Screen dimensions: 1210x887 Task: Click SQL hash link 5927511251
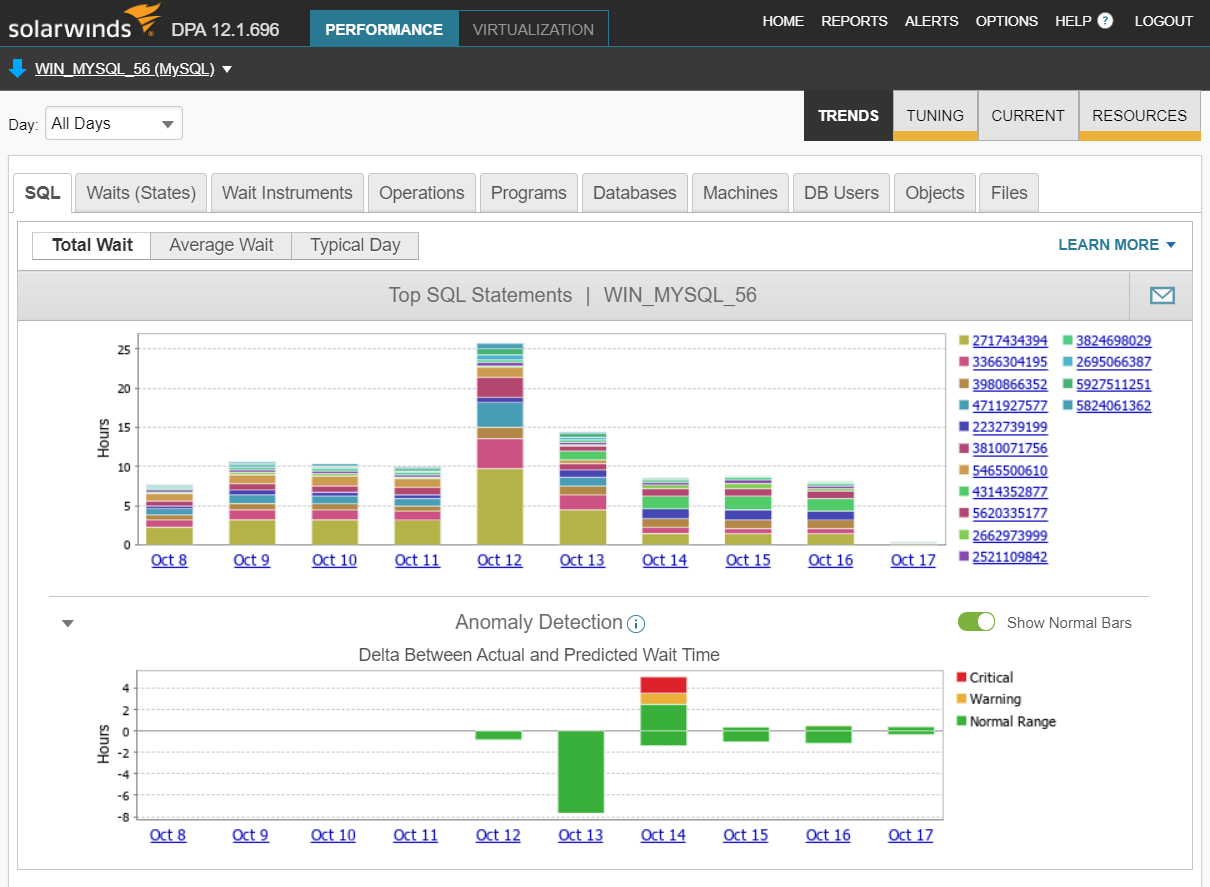[1114, 384]
